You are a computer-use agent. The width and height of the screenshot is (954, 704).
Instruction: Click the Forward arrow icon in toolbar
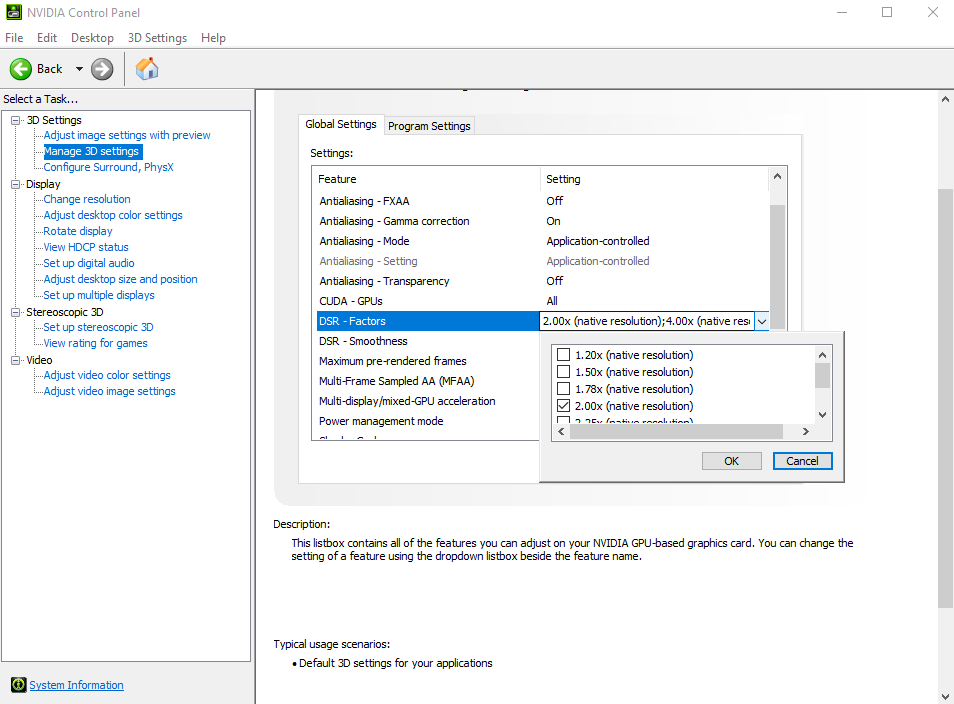(x=102, y=69)
